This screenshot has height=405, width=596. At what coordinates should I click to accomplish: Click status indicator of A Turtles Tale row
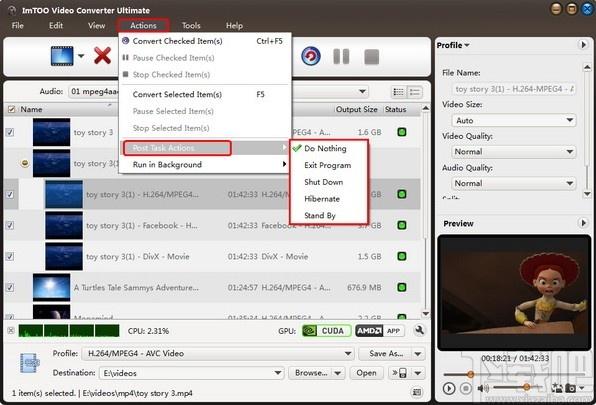click(x=402, y=287)
